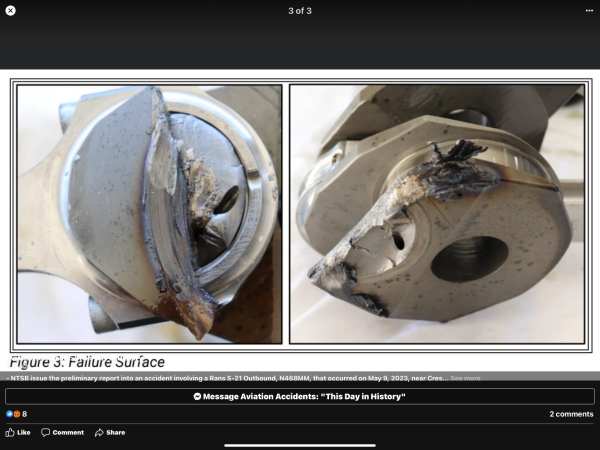Tap the right crankshaft fracture photo
This screenshot has width=600, height=450.
click(x=436, y=214)
